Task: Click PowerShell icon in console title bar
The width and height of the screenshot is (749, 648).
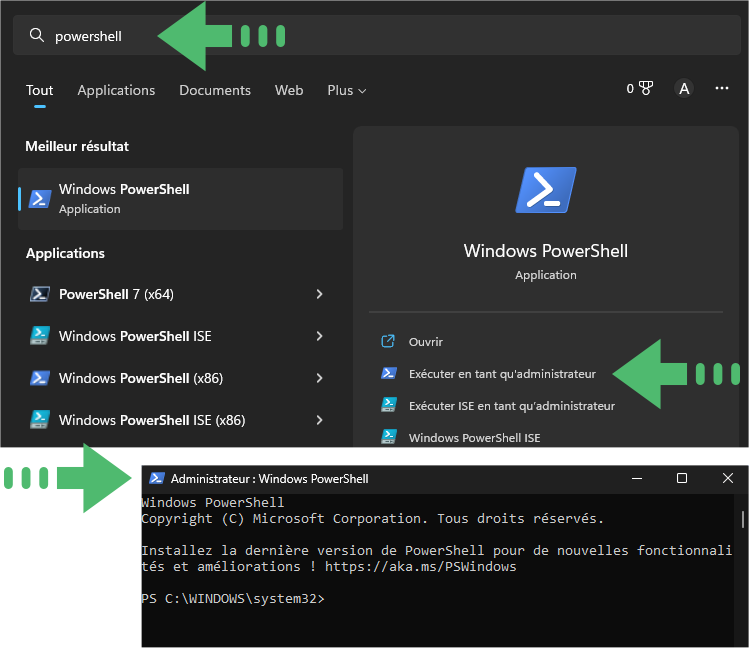Action: [x=157, y=478]
